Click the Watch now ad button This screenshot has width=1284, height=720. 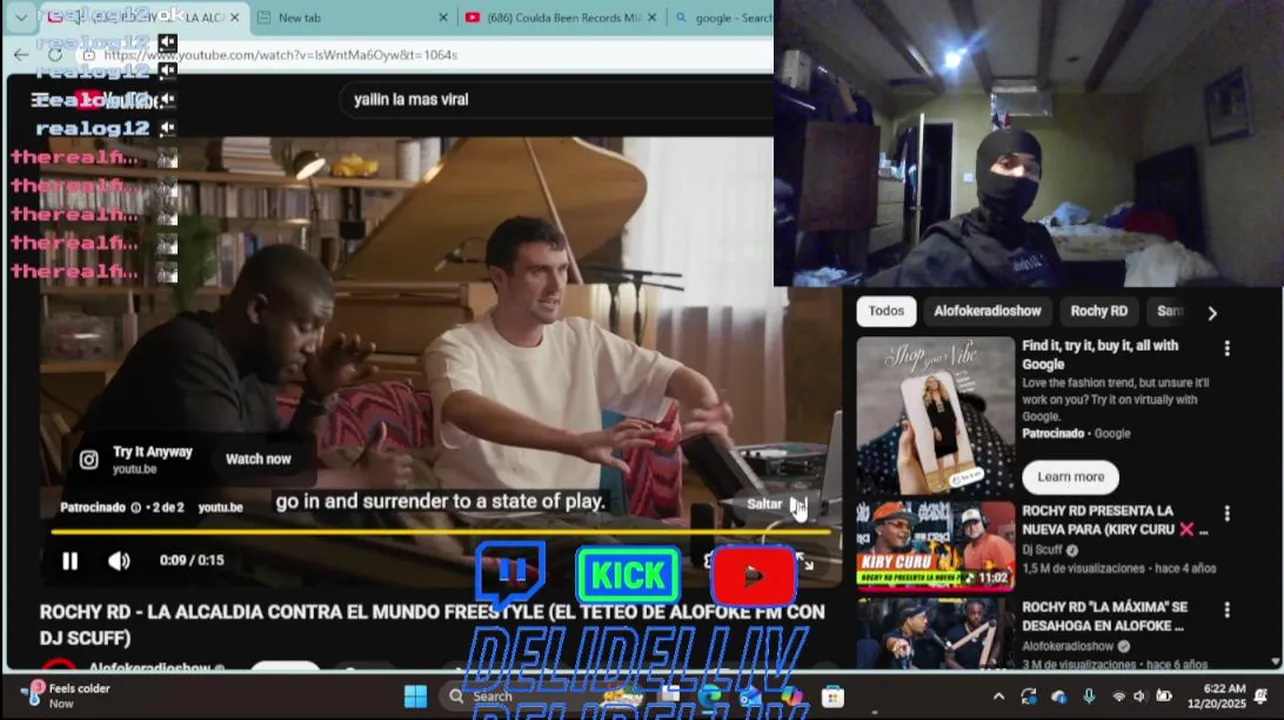pyautogui.click(x=258, y=459)
